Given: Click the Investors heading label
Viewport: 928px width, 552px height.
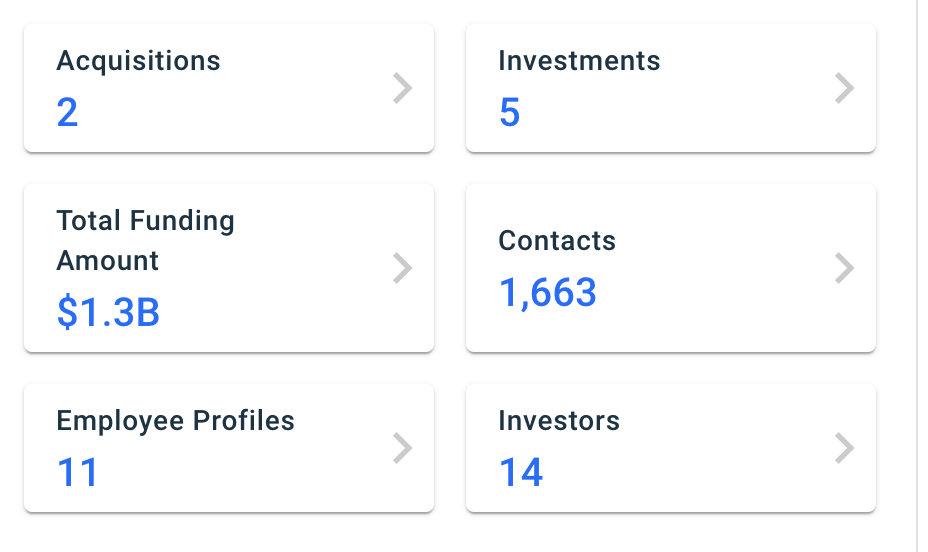Looking at the screenshot, I should pyautogui.click(x=559, y=421).
